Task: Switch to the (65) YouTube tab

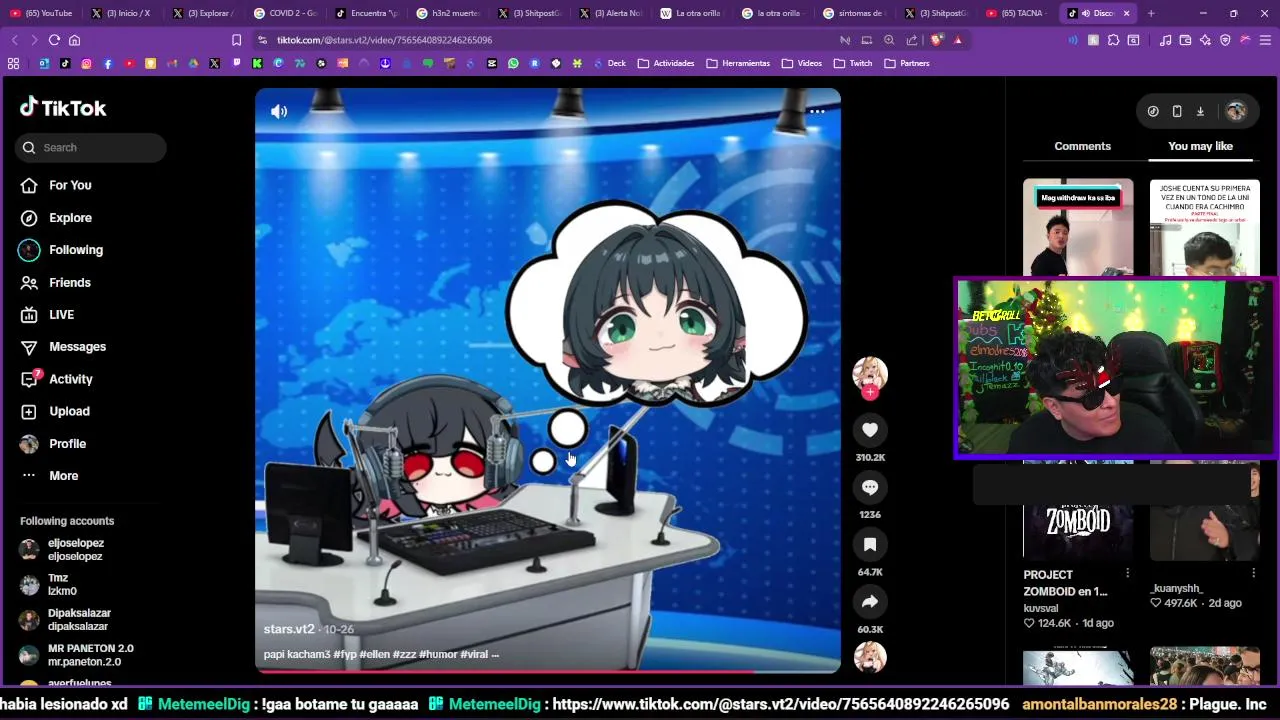Action: [x=40, y=13]
